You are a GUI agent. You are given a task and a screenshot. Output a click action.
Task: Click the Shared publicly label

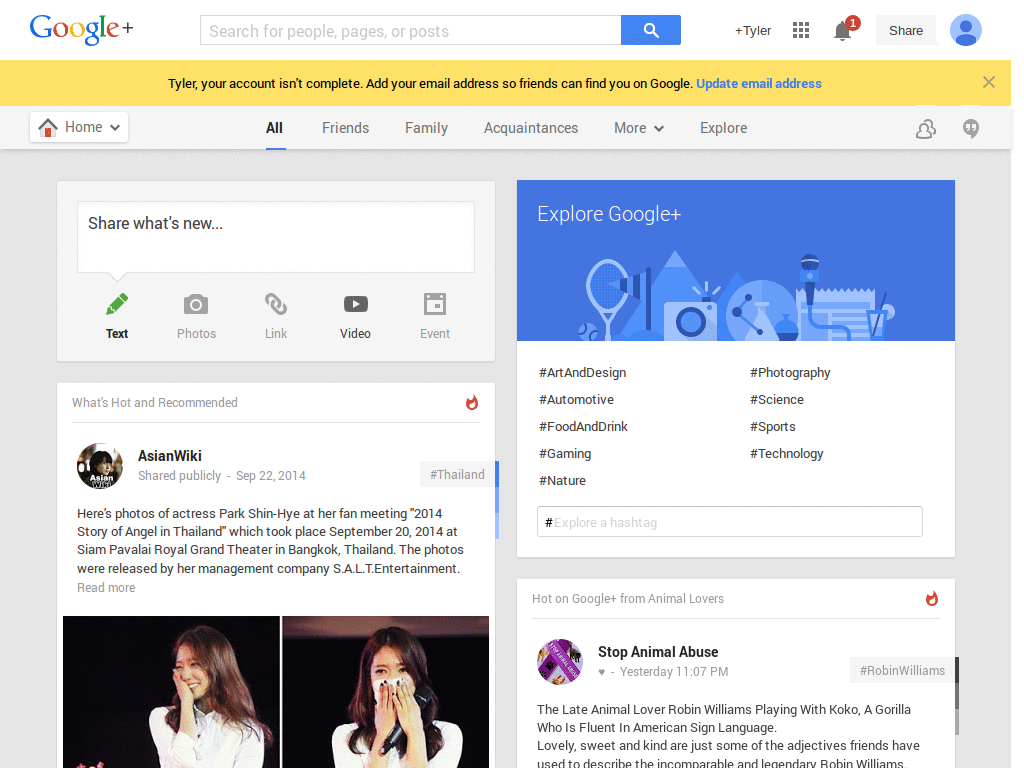click(179, 475)
